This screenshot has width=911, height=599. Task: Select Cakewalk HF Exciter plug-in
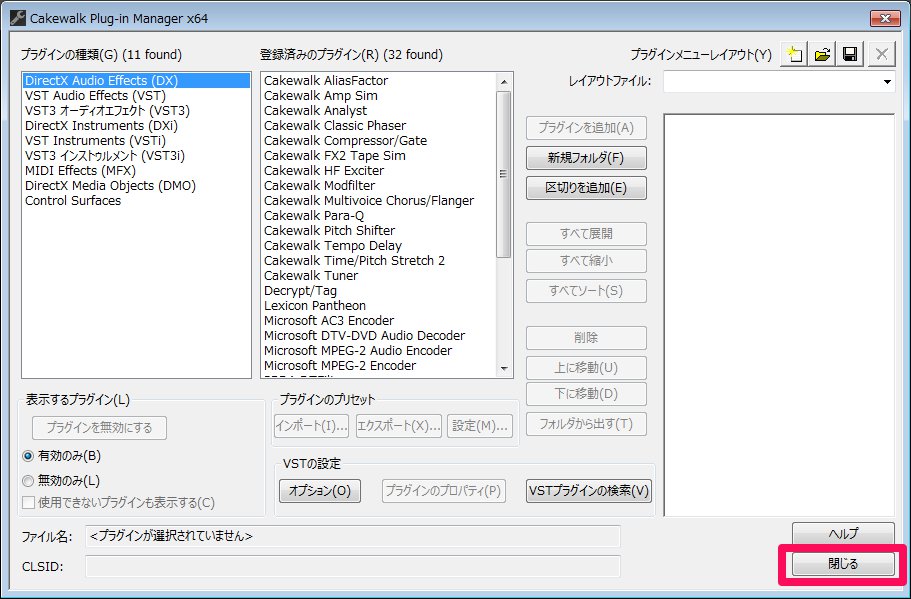[379, 171]
